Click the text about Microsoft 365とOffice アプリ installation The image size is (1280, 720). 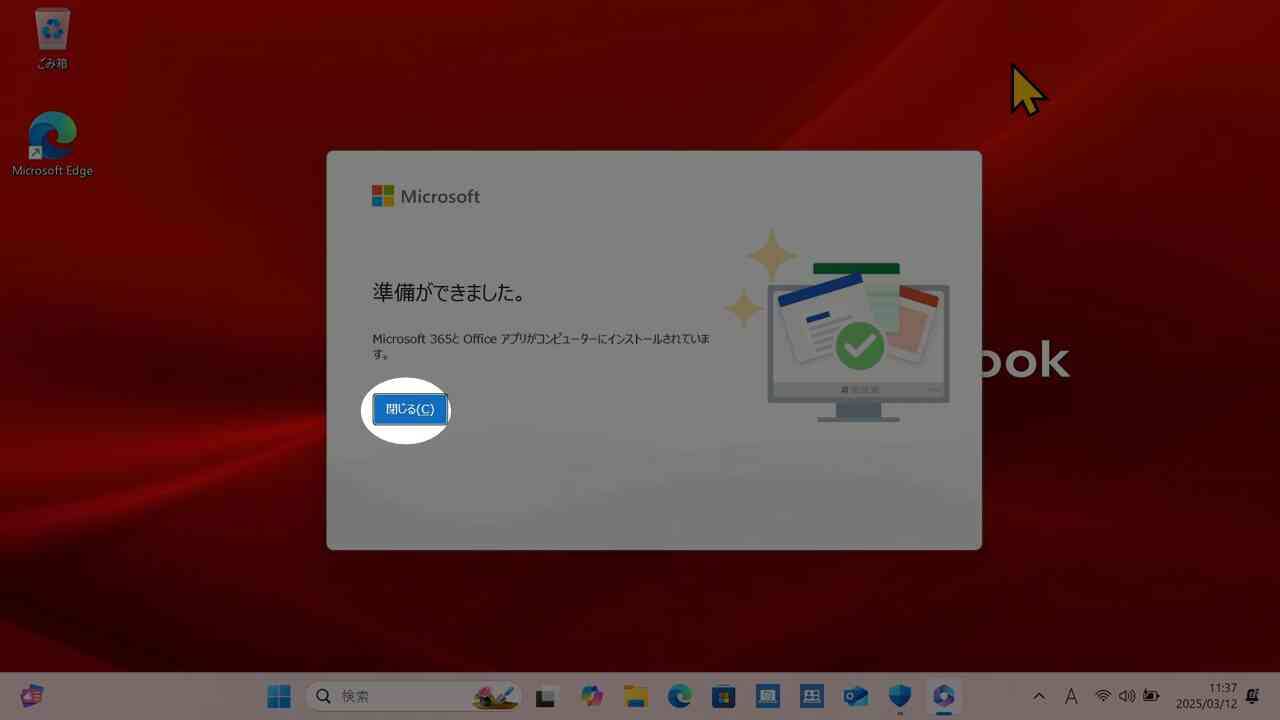tap(541, 346)
